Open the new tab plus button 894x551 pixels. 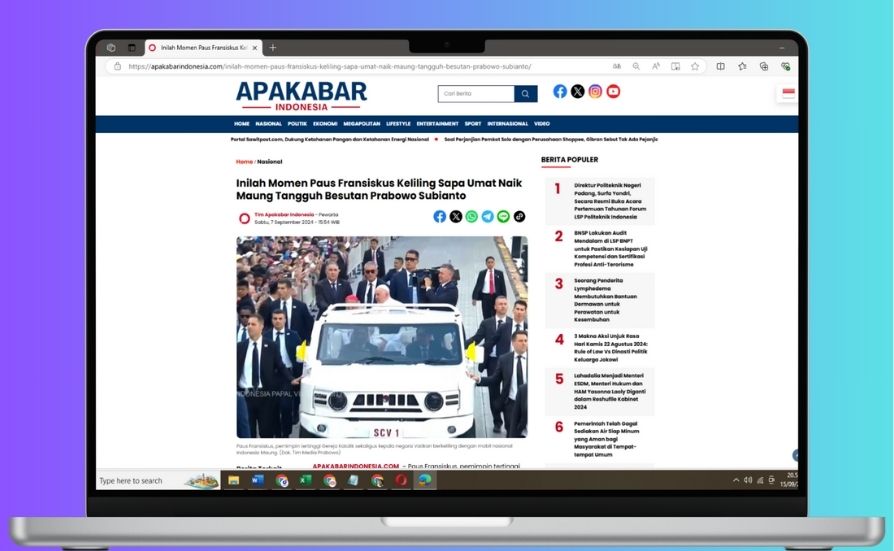point(273,47)
